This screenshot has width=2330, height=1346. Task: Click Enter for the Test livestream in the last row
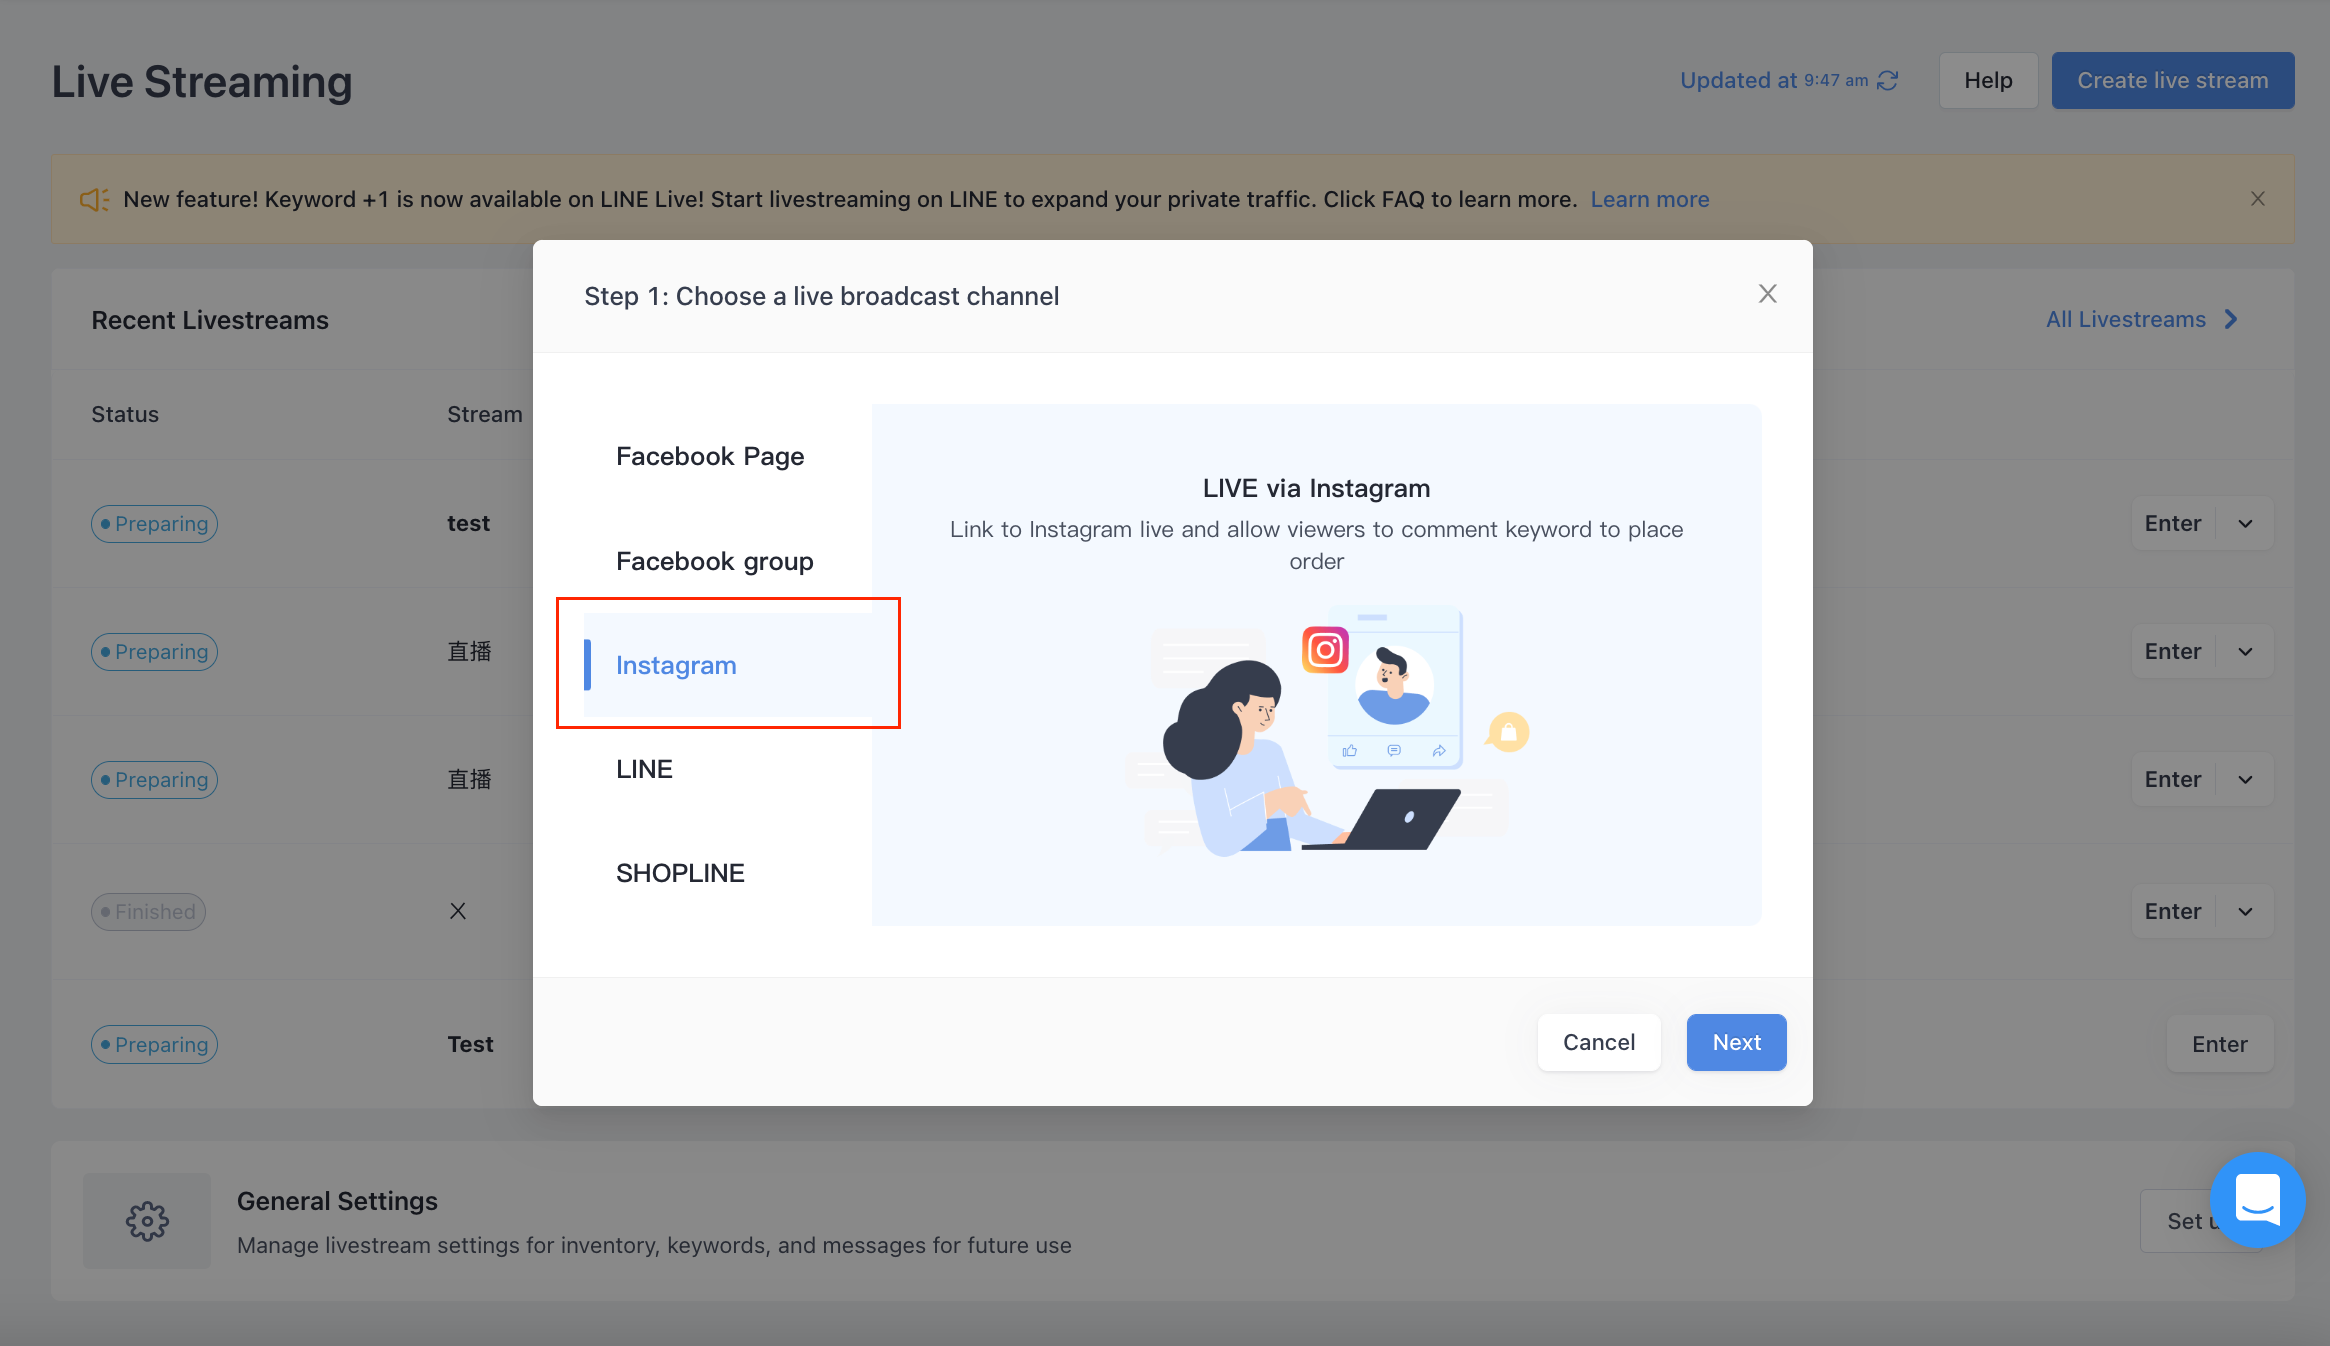2220,1044
